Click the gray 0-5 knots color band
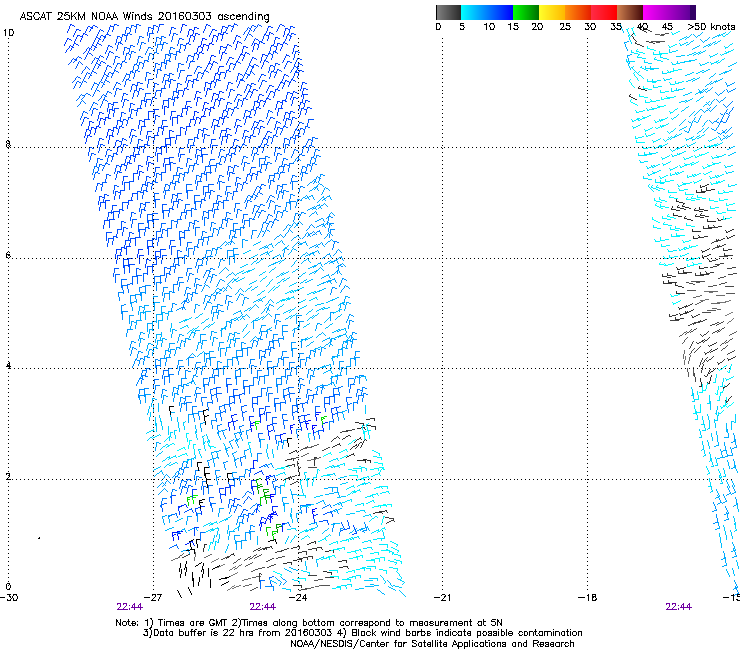 [448, 12]
